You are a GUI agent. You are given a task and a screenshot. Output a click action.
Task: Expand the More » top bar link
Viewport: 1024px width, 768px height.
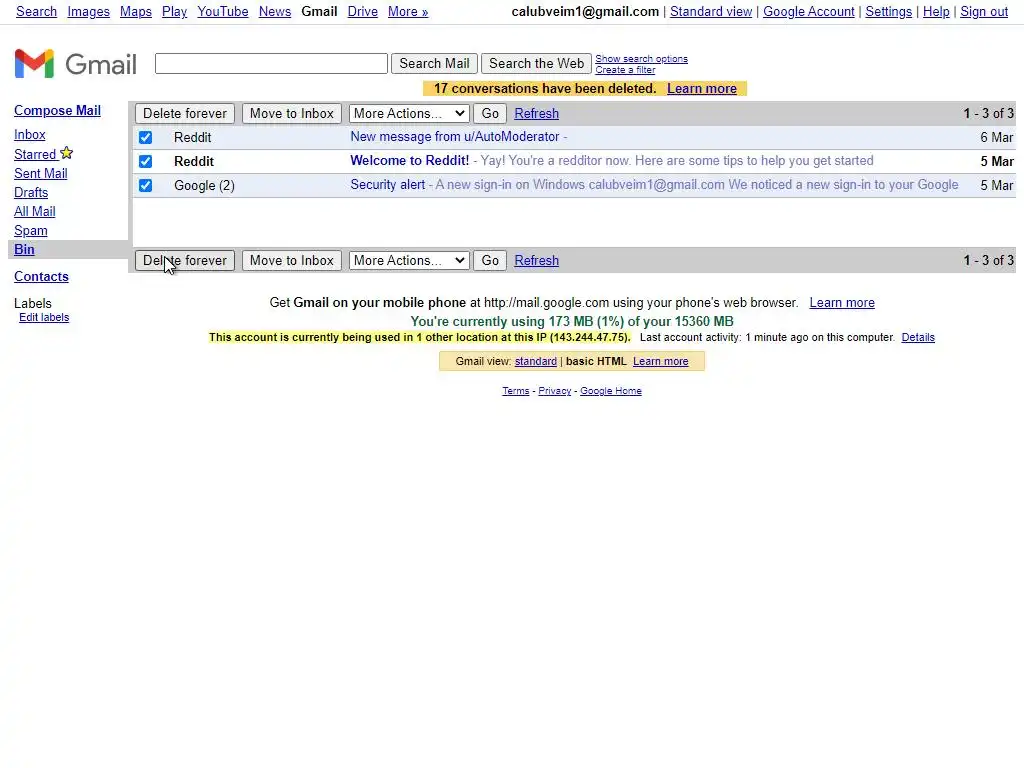pyautogui.click(x=408, y=12)
